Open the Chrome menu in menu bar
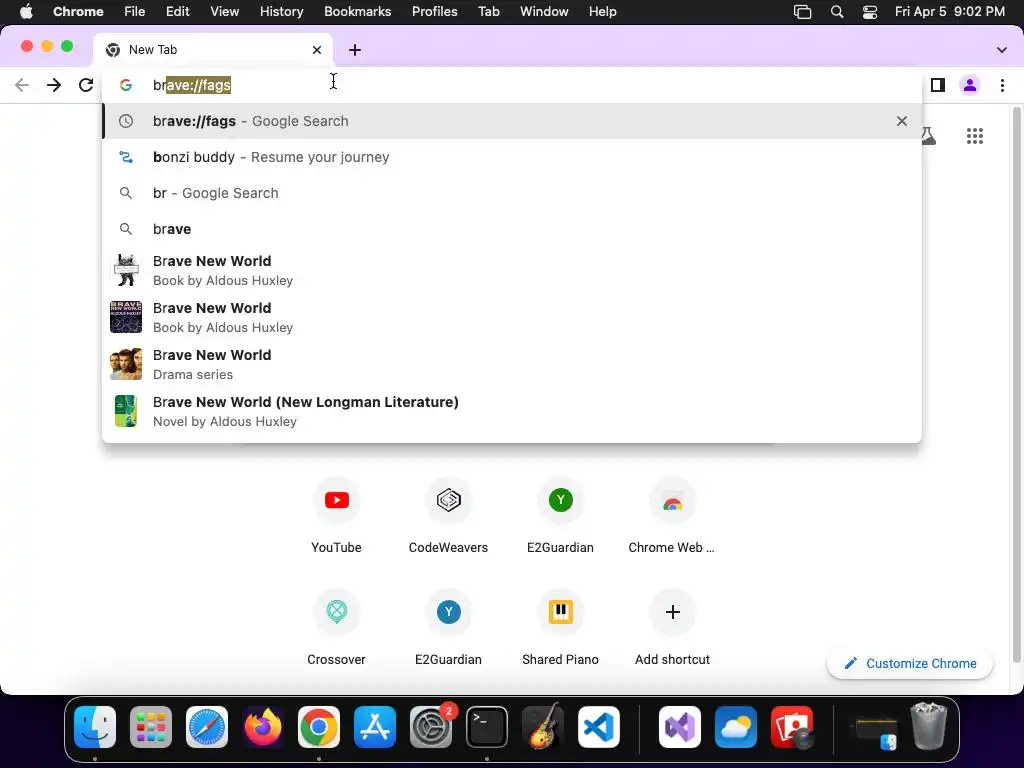The width and height of the screenshot is (1024, 768). click(x=78, y=12)
